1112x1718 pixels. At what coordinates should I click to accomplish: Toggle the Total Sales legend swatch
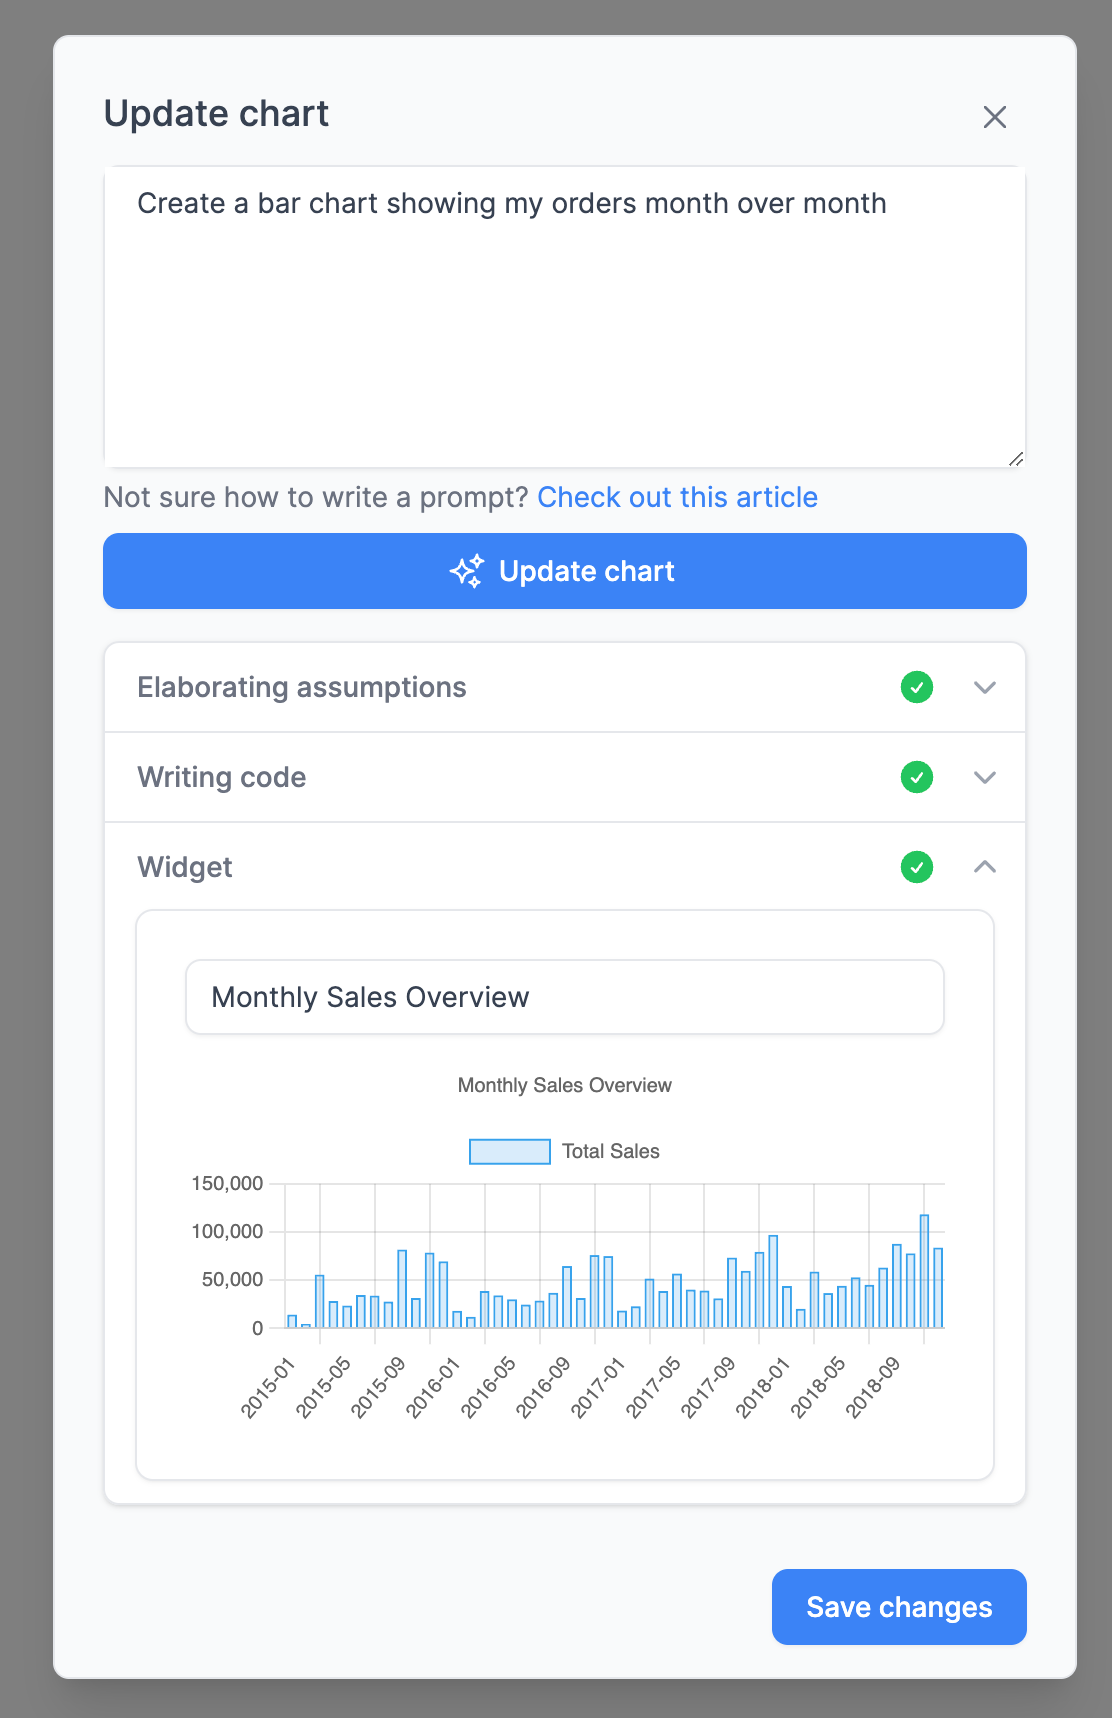click(510, 1152)
